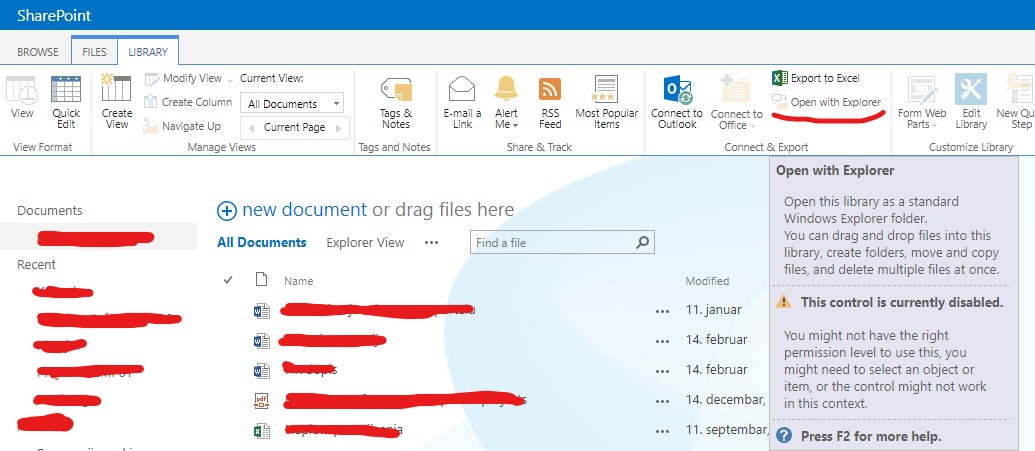This screenshot has width=1035, height=451.
Task: Switch to the BROWSE ribbon tab
Action: click(x=38, y=52)
